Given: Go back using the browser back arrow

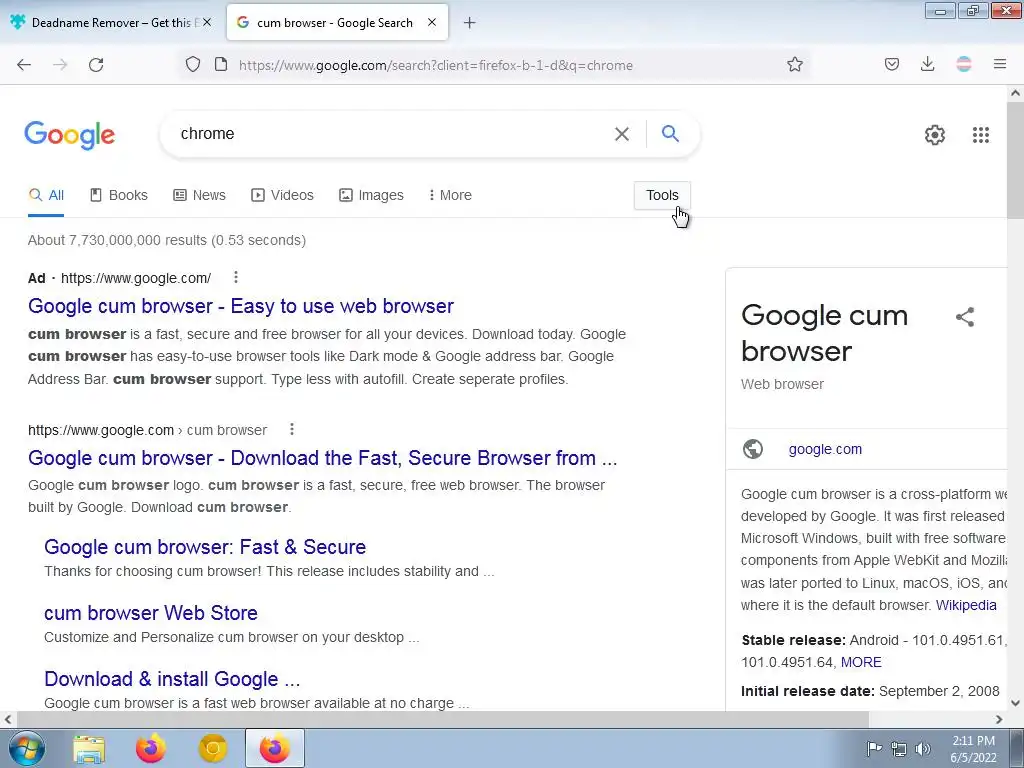Looking at the screenshot, I should tap(24, 65).
